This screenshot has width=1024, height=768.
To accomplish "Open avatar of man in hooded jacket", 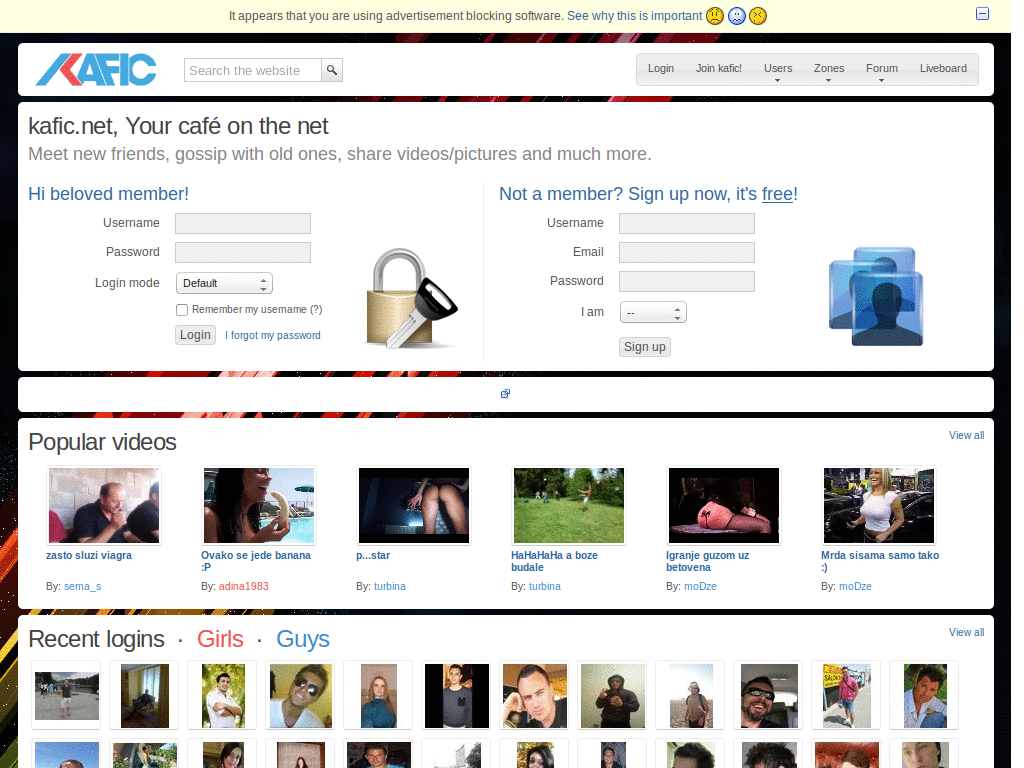I will tap(613, 696).
